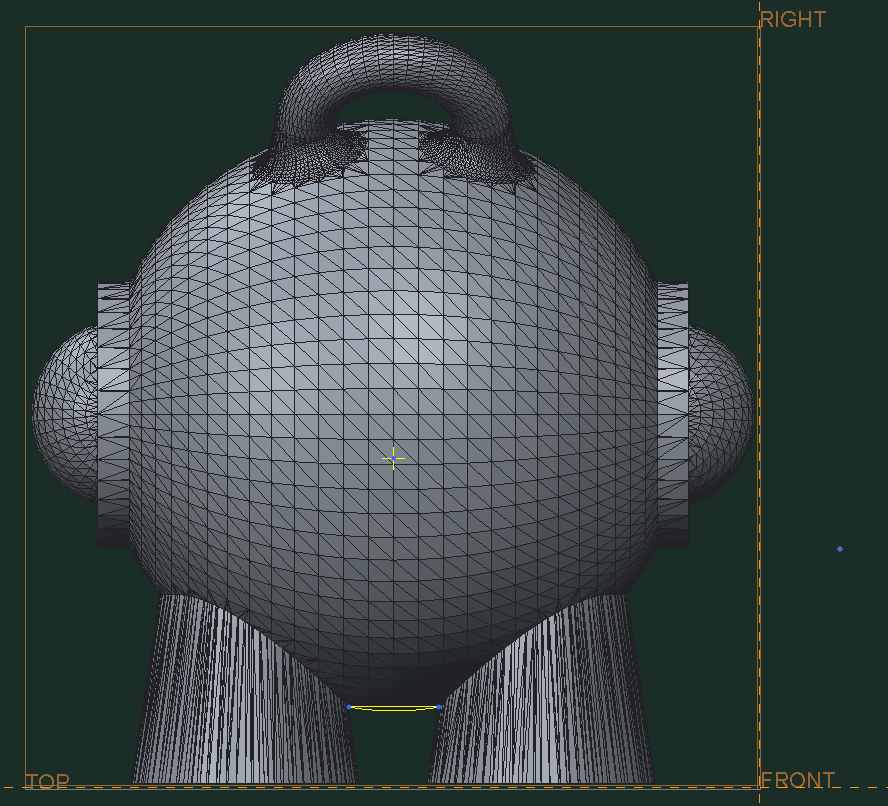Viewport: 888px width, 806px height.
Task: Select the isolated blue point right of model
Action: (x=839, y=549)
